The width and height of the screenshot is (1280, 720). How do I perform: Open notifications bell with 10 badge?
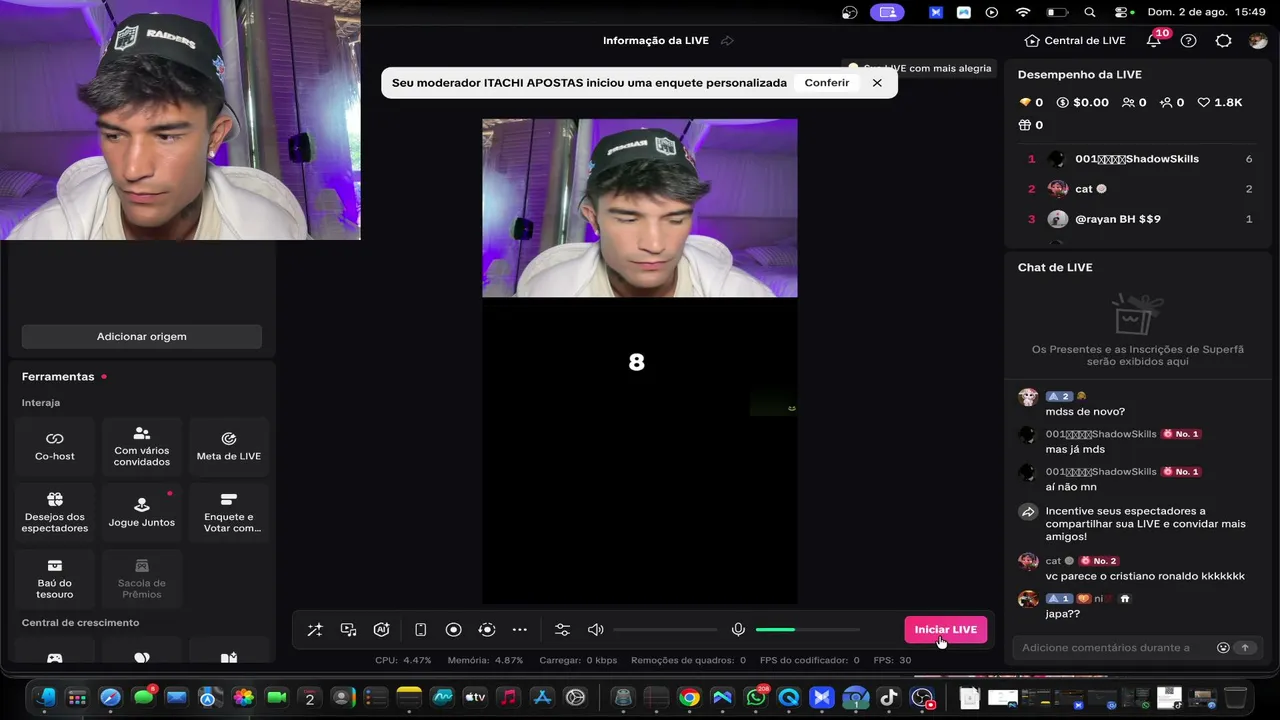pyautogui.click(x=1155, y=40)
